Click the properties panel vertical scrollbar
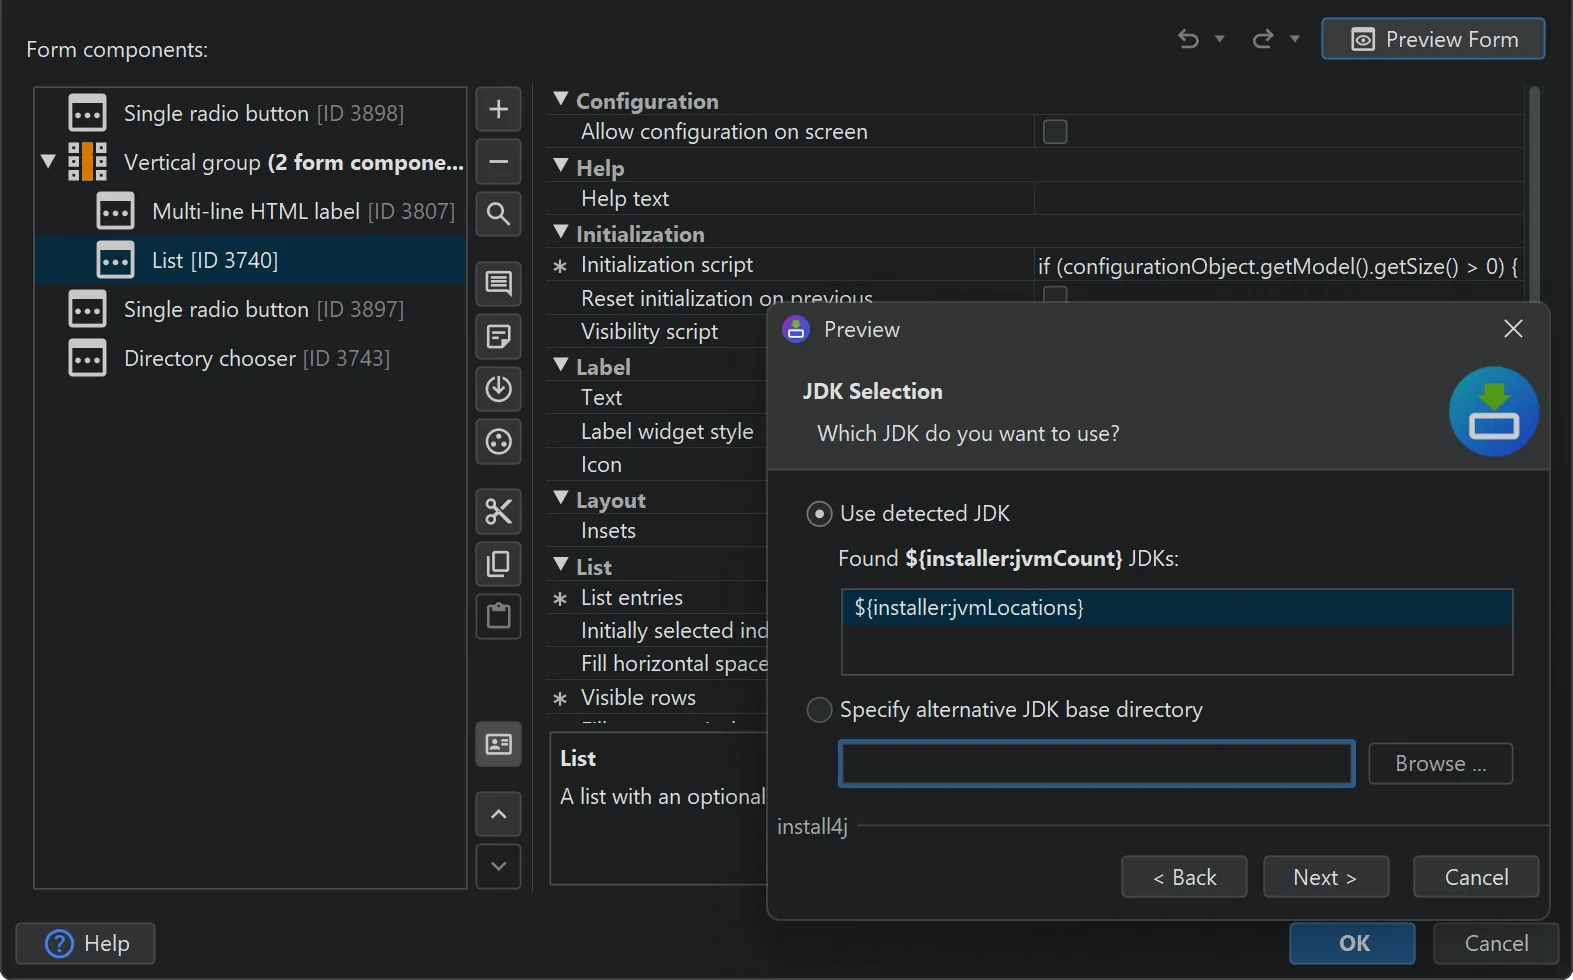Viewport: 1573px width, 980px height. (x=1534, y=194)
